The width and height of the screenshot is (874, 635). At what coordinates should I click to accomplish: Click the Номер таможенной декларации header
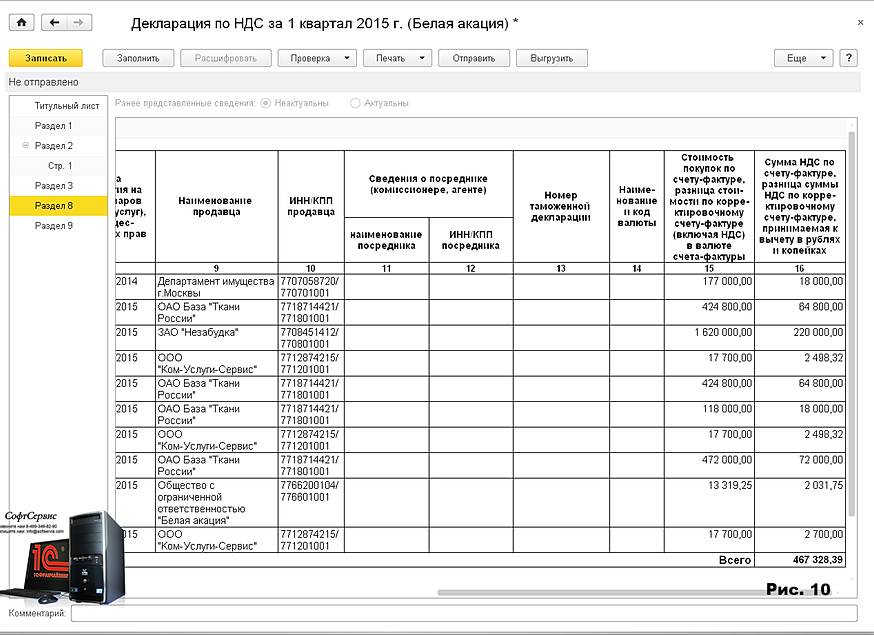point(561,206)
